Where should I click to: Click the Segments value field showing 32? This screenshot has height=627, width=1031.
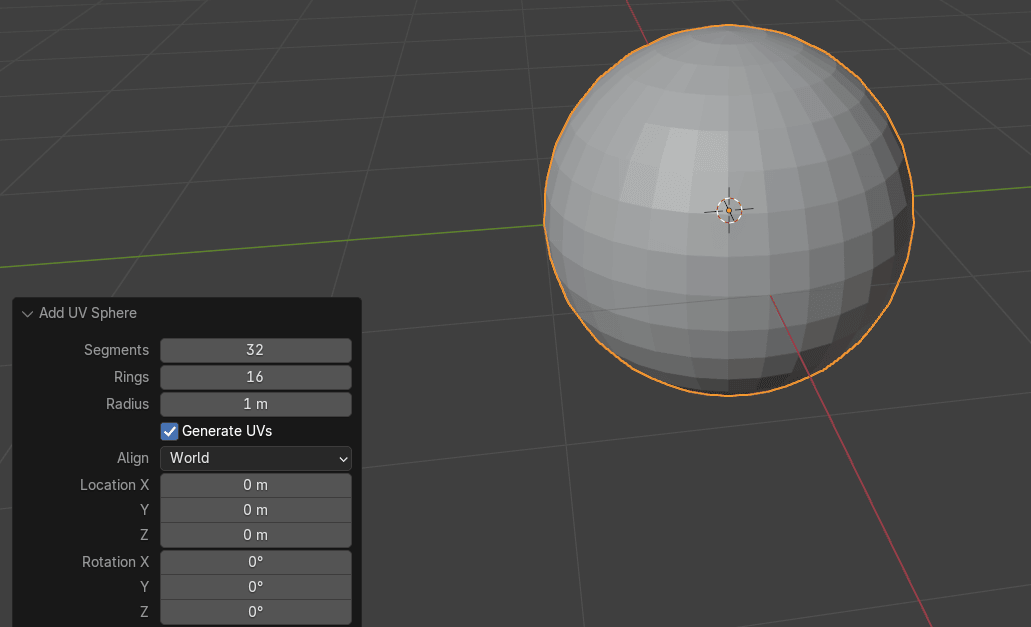[255, 350]
